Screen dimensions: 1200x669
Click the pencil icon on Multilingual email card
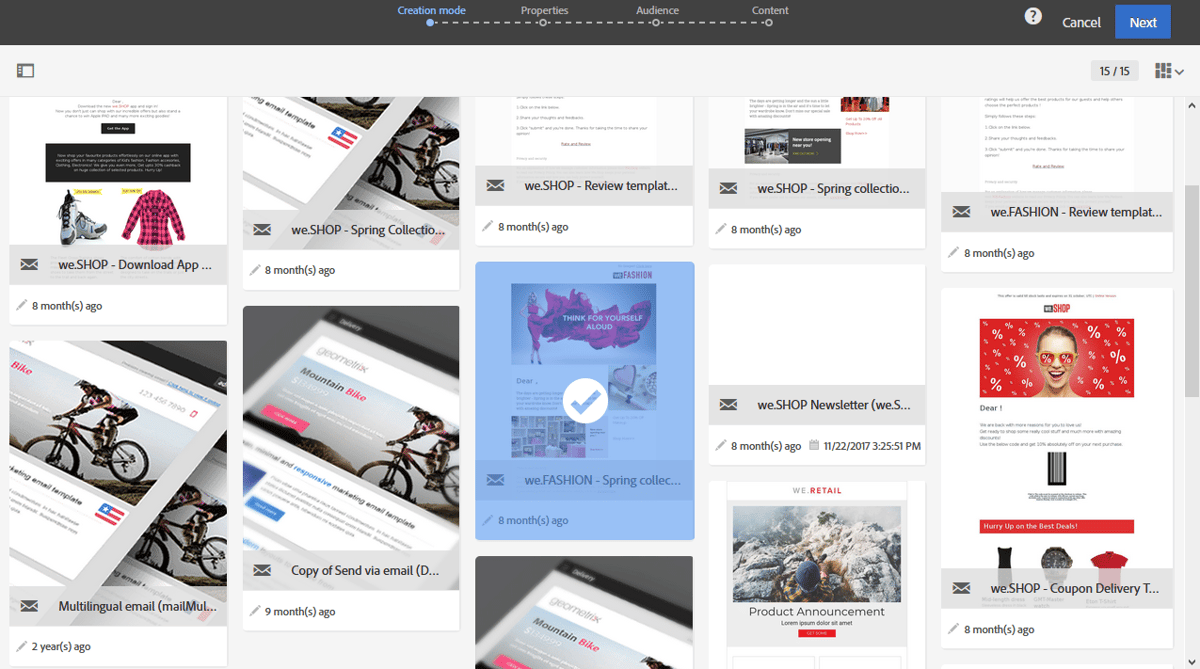point(22,645)
